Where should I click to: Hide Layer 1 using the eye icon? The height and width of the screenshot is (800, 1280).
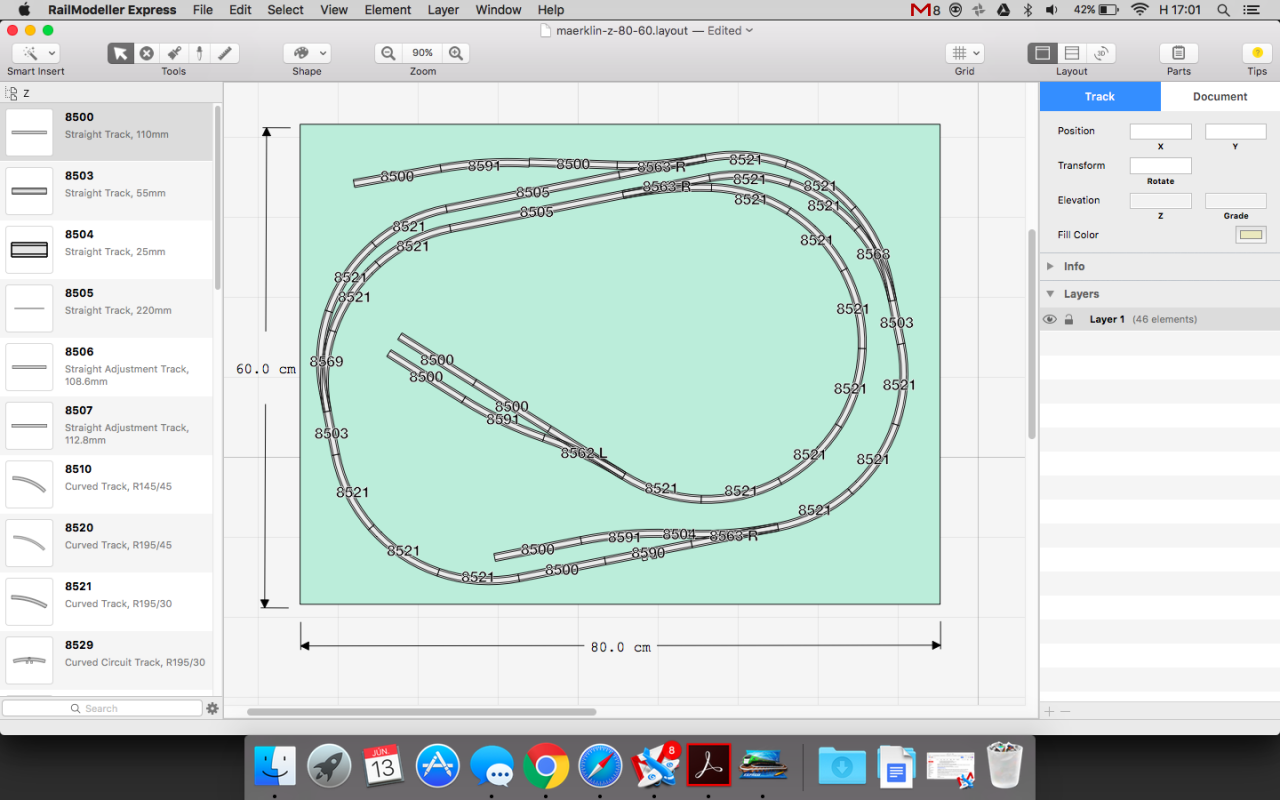coord(1050,320)
